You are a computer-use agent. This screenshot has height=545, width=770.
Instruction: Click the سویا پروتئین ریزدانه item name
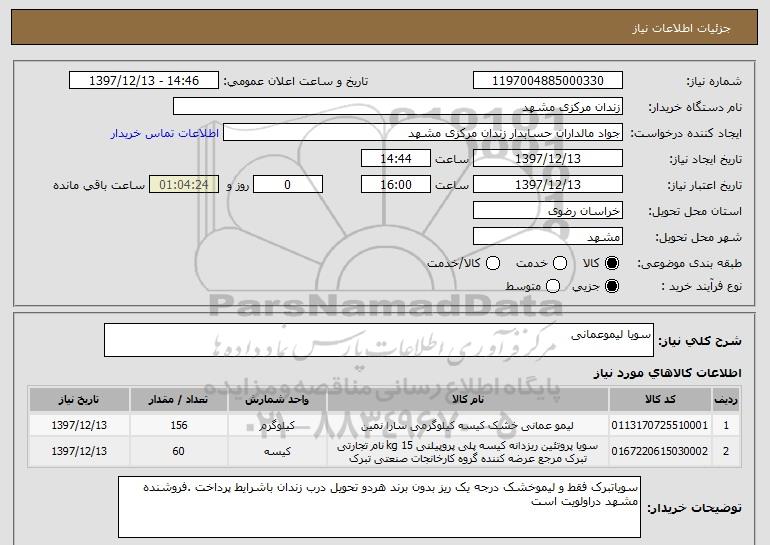pyautogui.click(x=468, y=452)
